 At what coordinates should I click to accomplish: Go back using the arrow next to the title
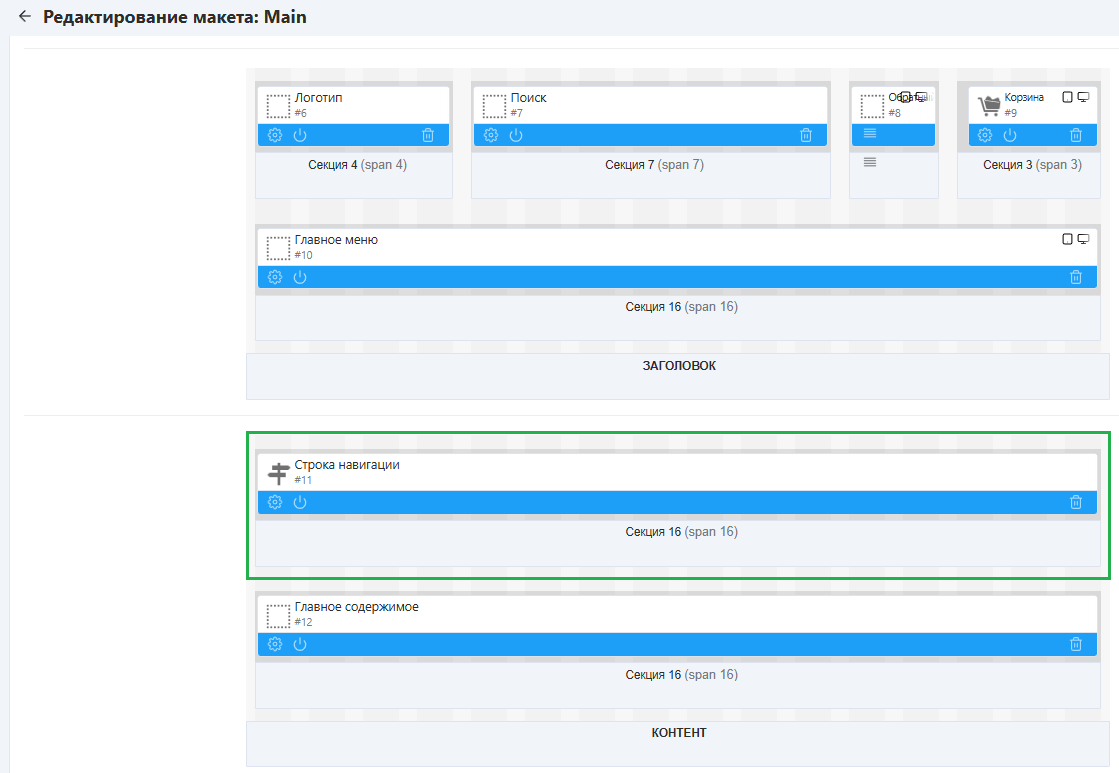click(25, 17)
